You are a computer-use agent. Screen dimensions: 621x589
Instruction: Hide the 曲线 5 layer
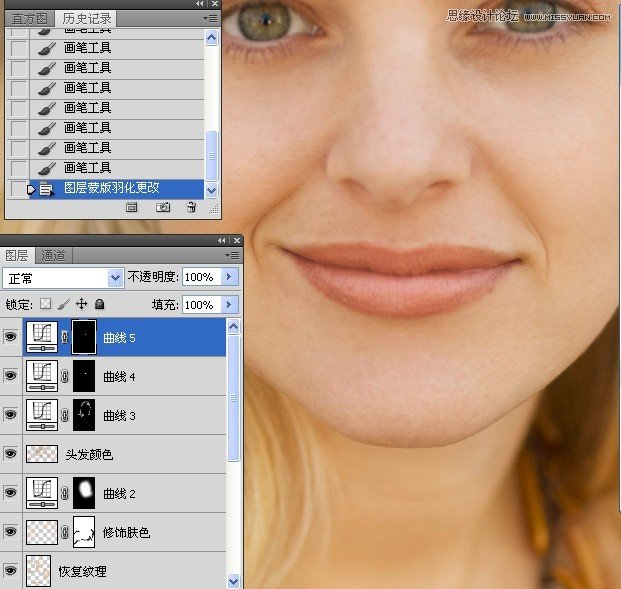tap(11, 337)
